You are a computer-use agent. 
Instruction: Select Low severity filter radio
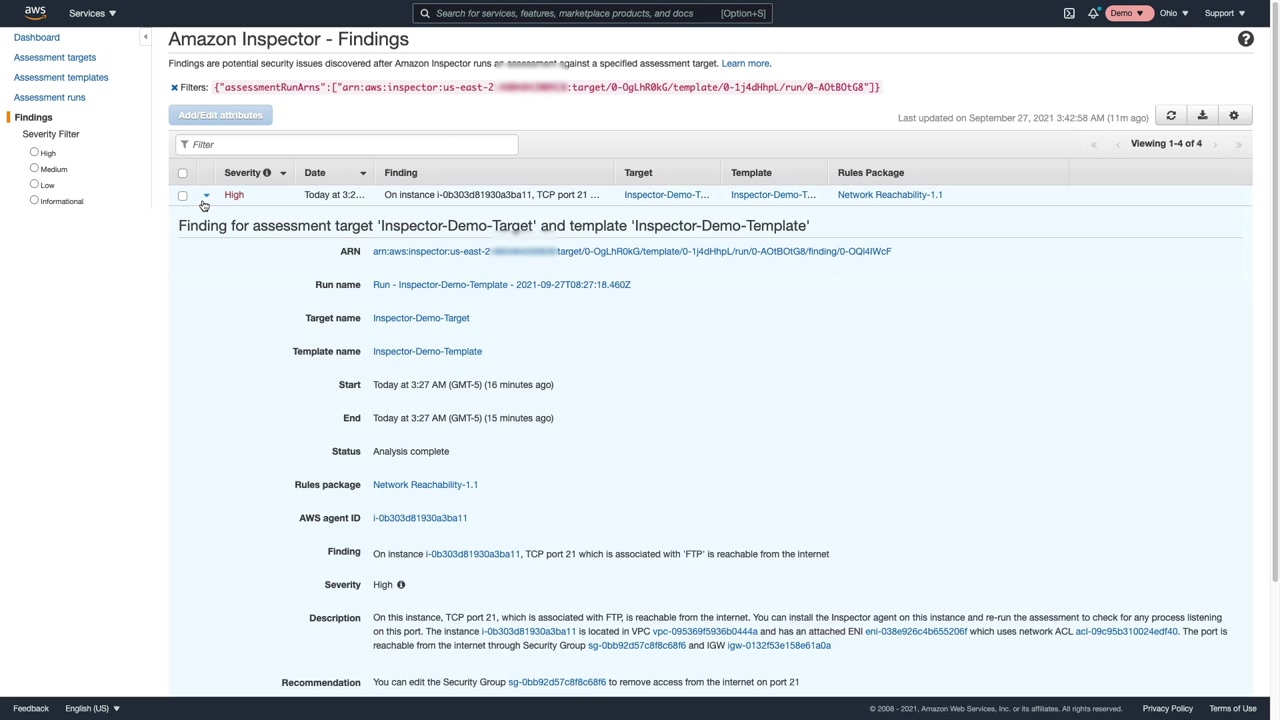[34, 184]
